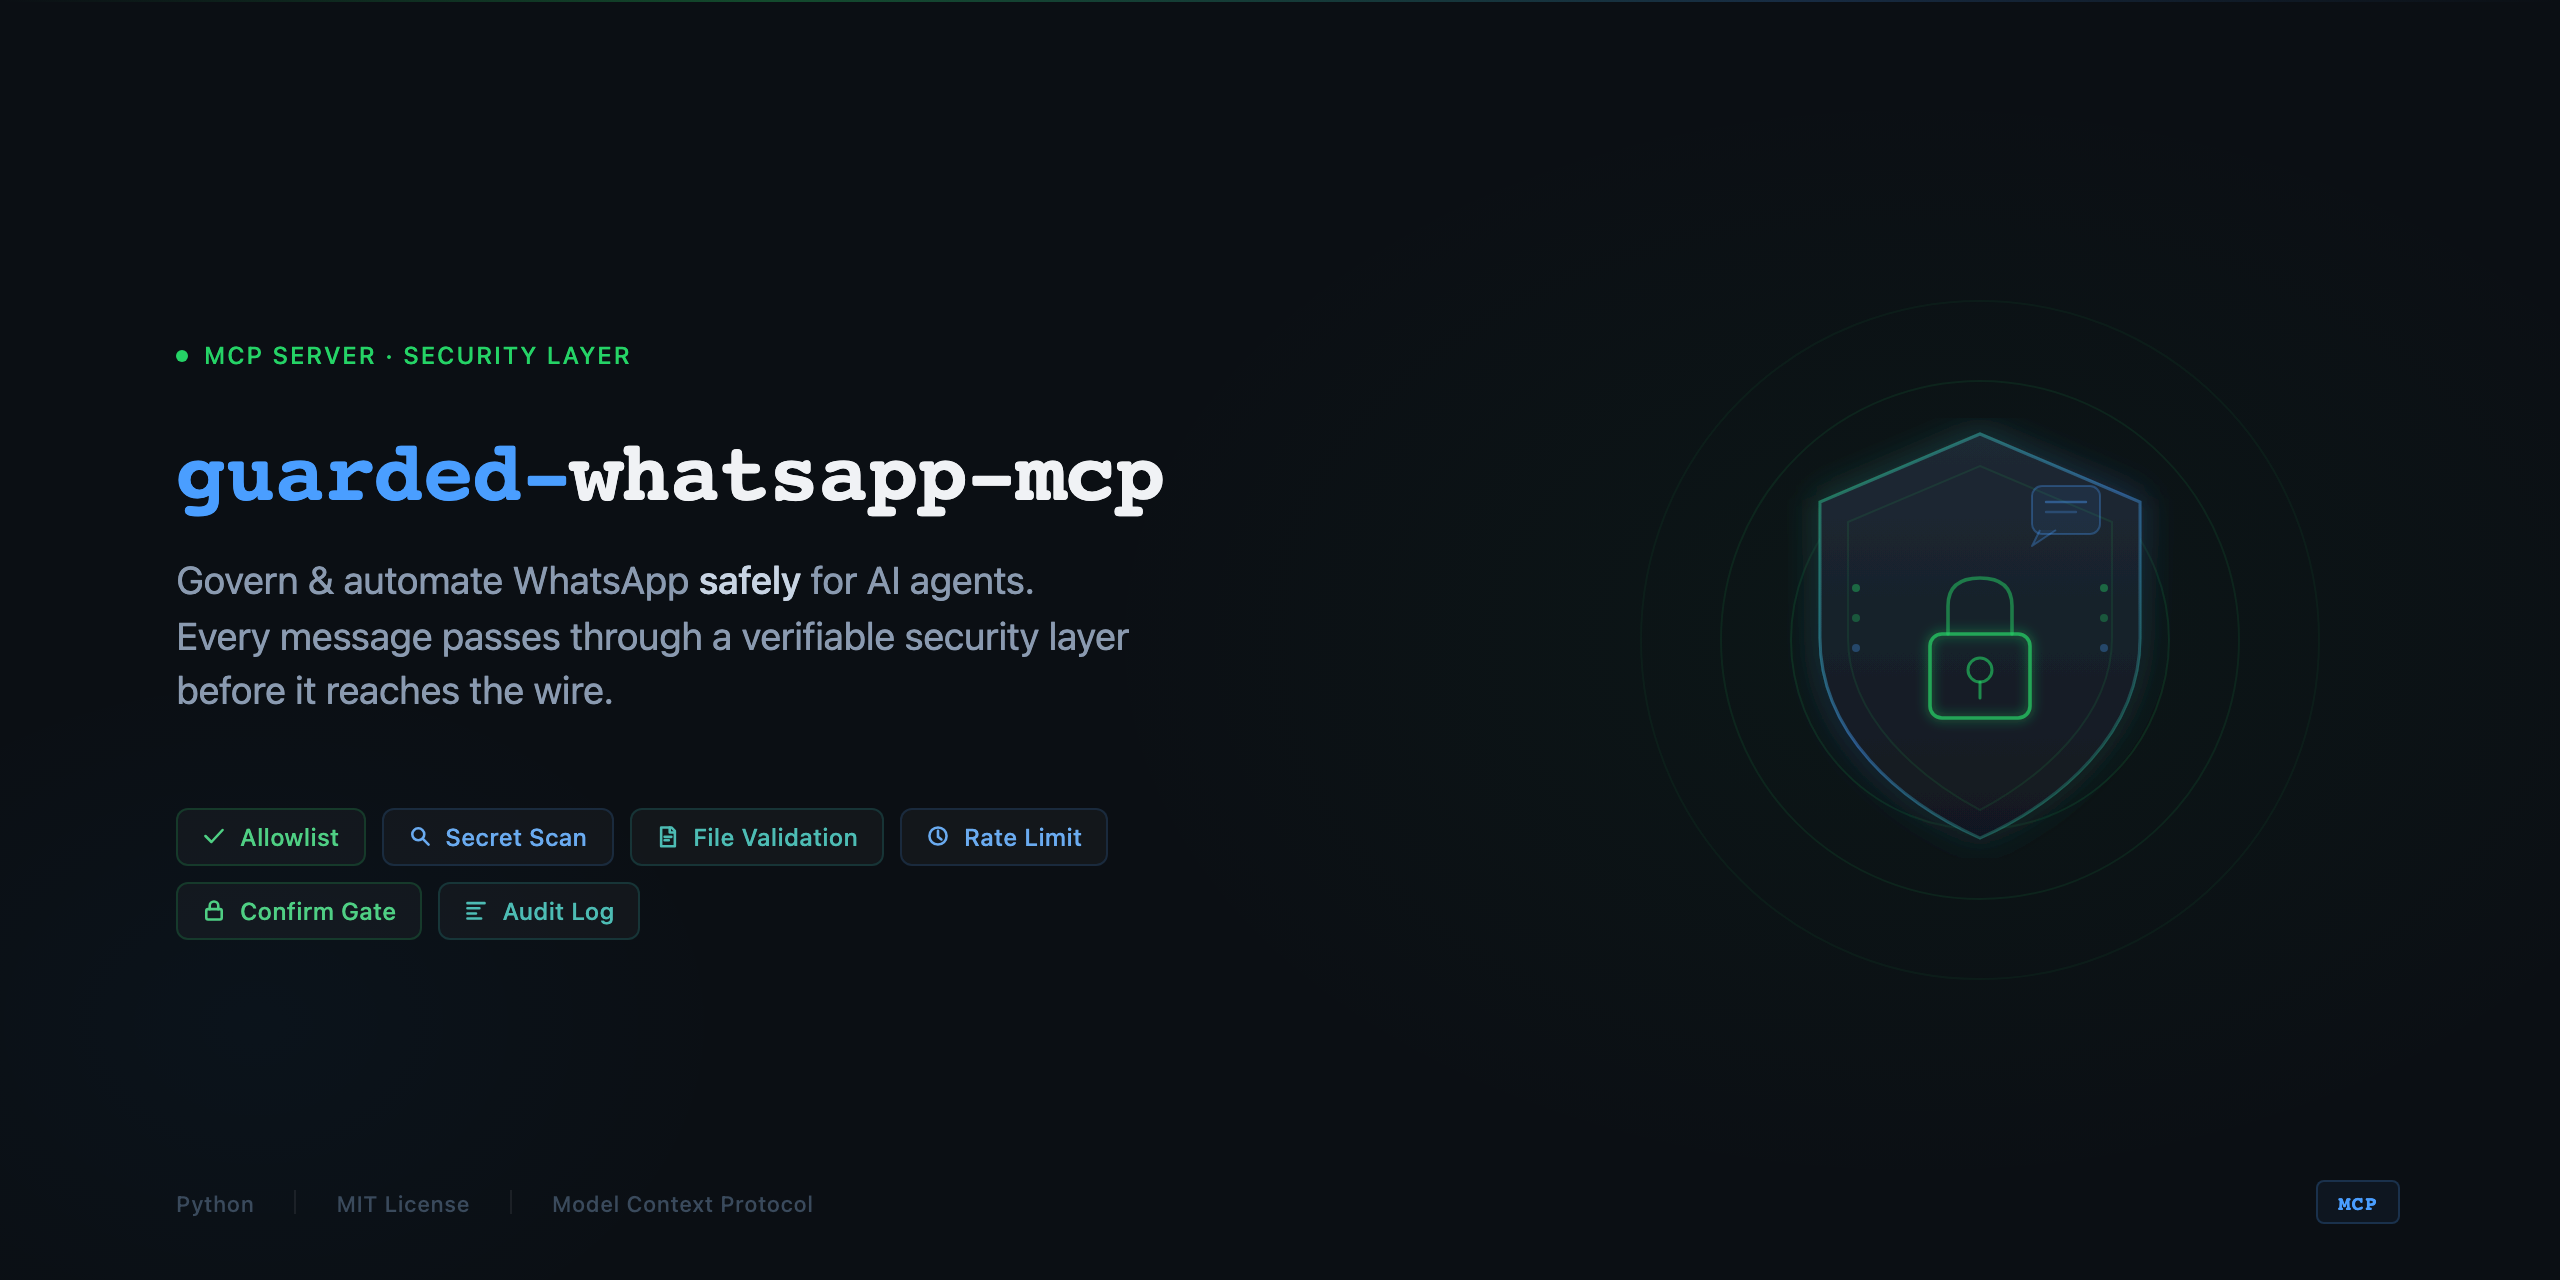Screen dimensions: 2560x1280
Task: Click the 'MCP SERVER · SECURITY LAYER' heading
Action: point(417,356)
